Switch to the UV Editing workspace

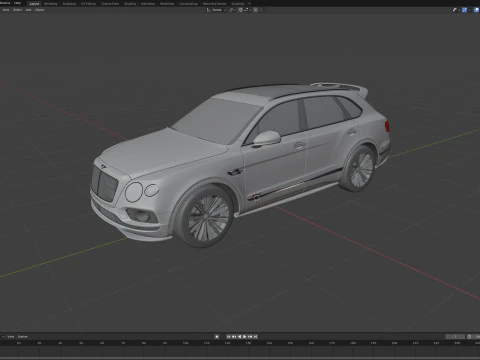88,4
